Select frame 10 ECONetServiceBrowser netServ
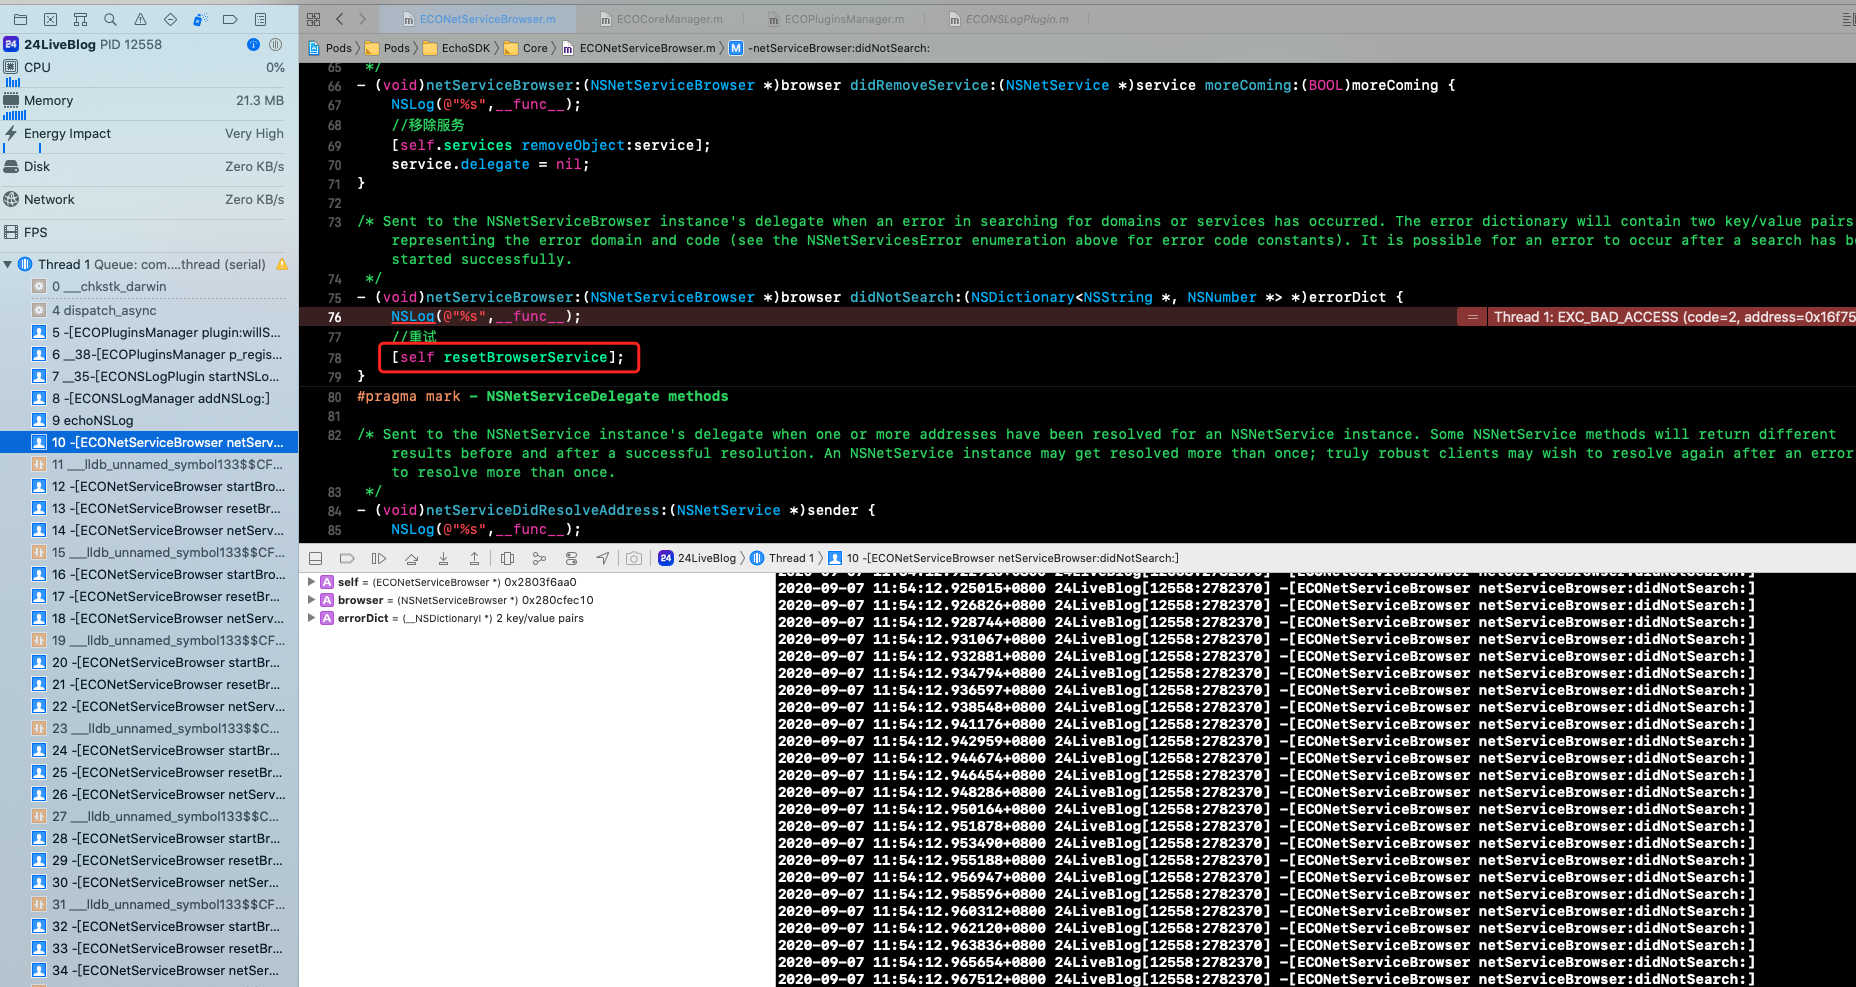The width and height of the screenshot is (1856, 987). [x=149, y=443]
